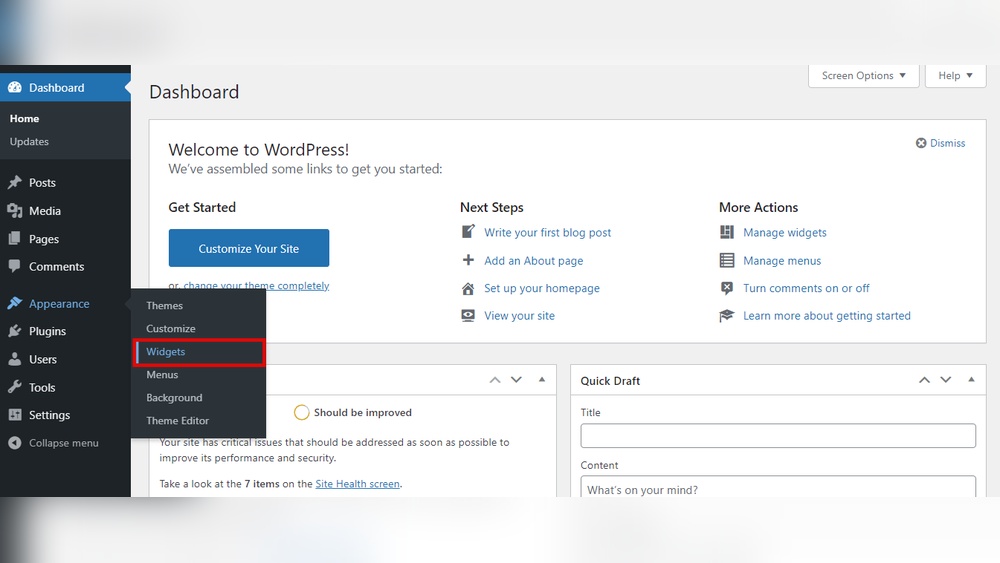
Task: Go to Home under Dashboard
Action: coord(24,119)
